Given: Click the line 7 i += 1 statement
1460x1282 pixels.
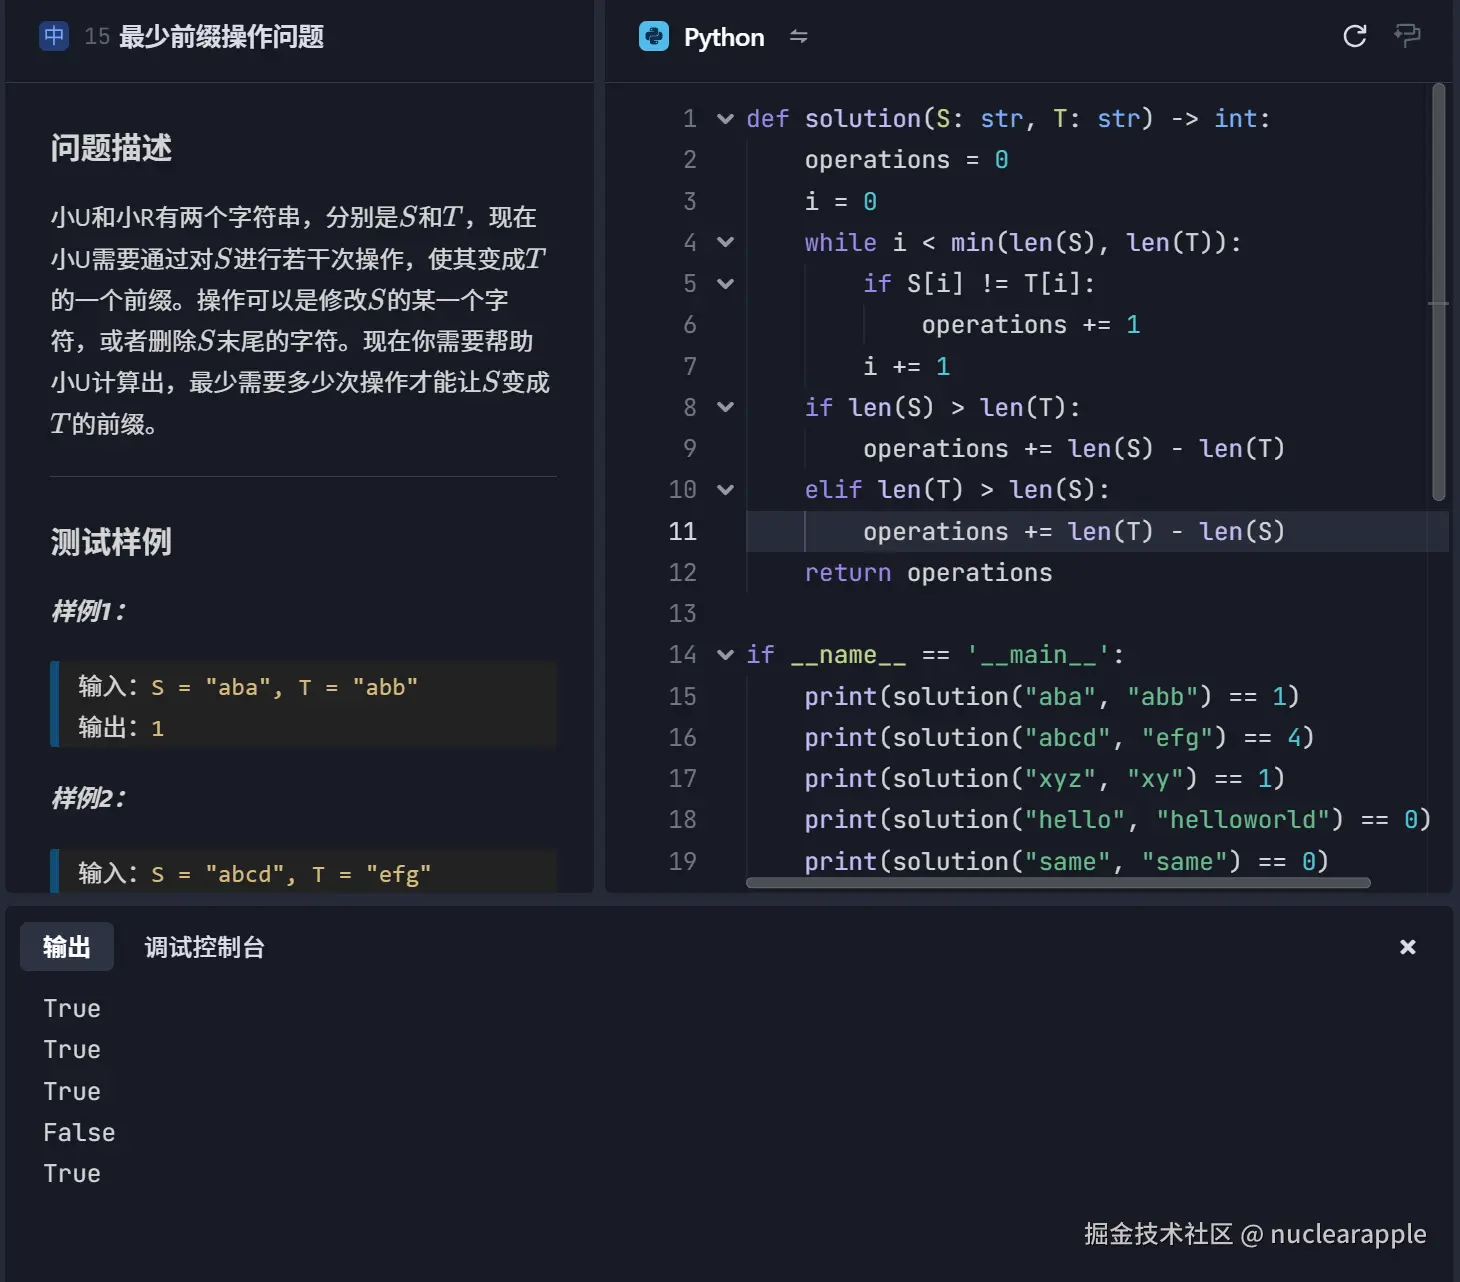Looking at the screenshot, I should coord(906,367).
